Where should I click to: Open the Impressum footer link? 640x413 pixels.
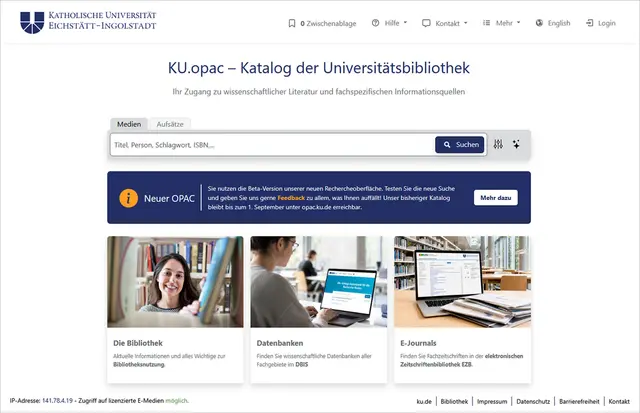492,402
